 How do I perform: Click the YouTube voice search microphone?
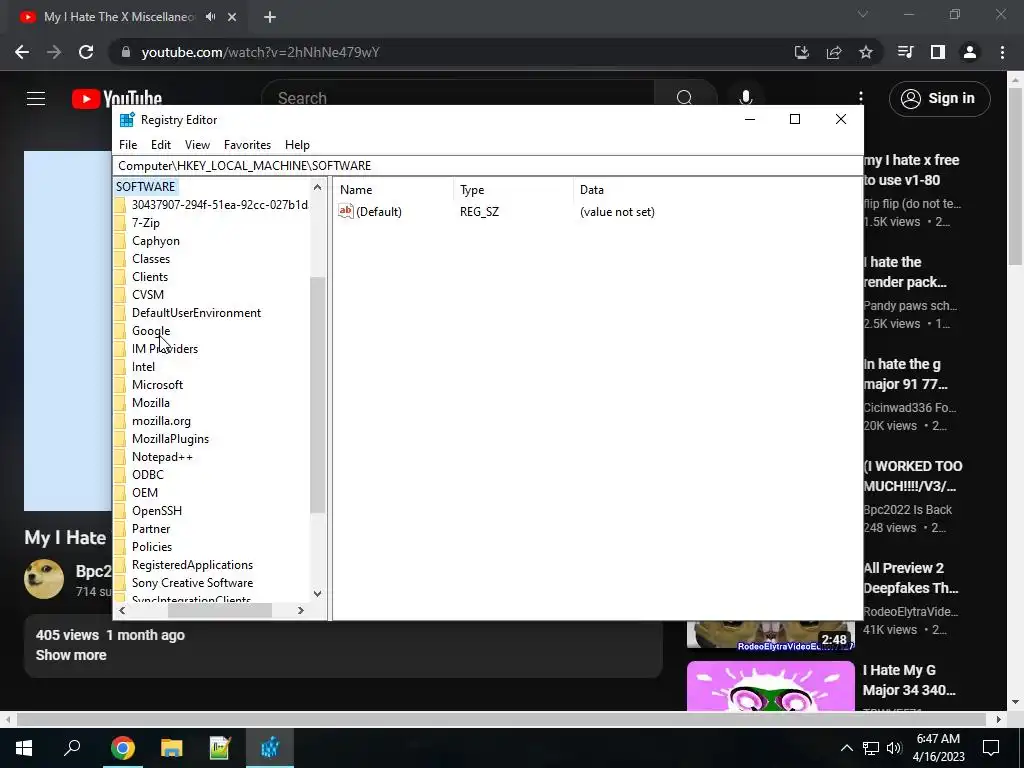pyautogui.click(x=746, y=98)
